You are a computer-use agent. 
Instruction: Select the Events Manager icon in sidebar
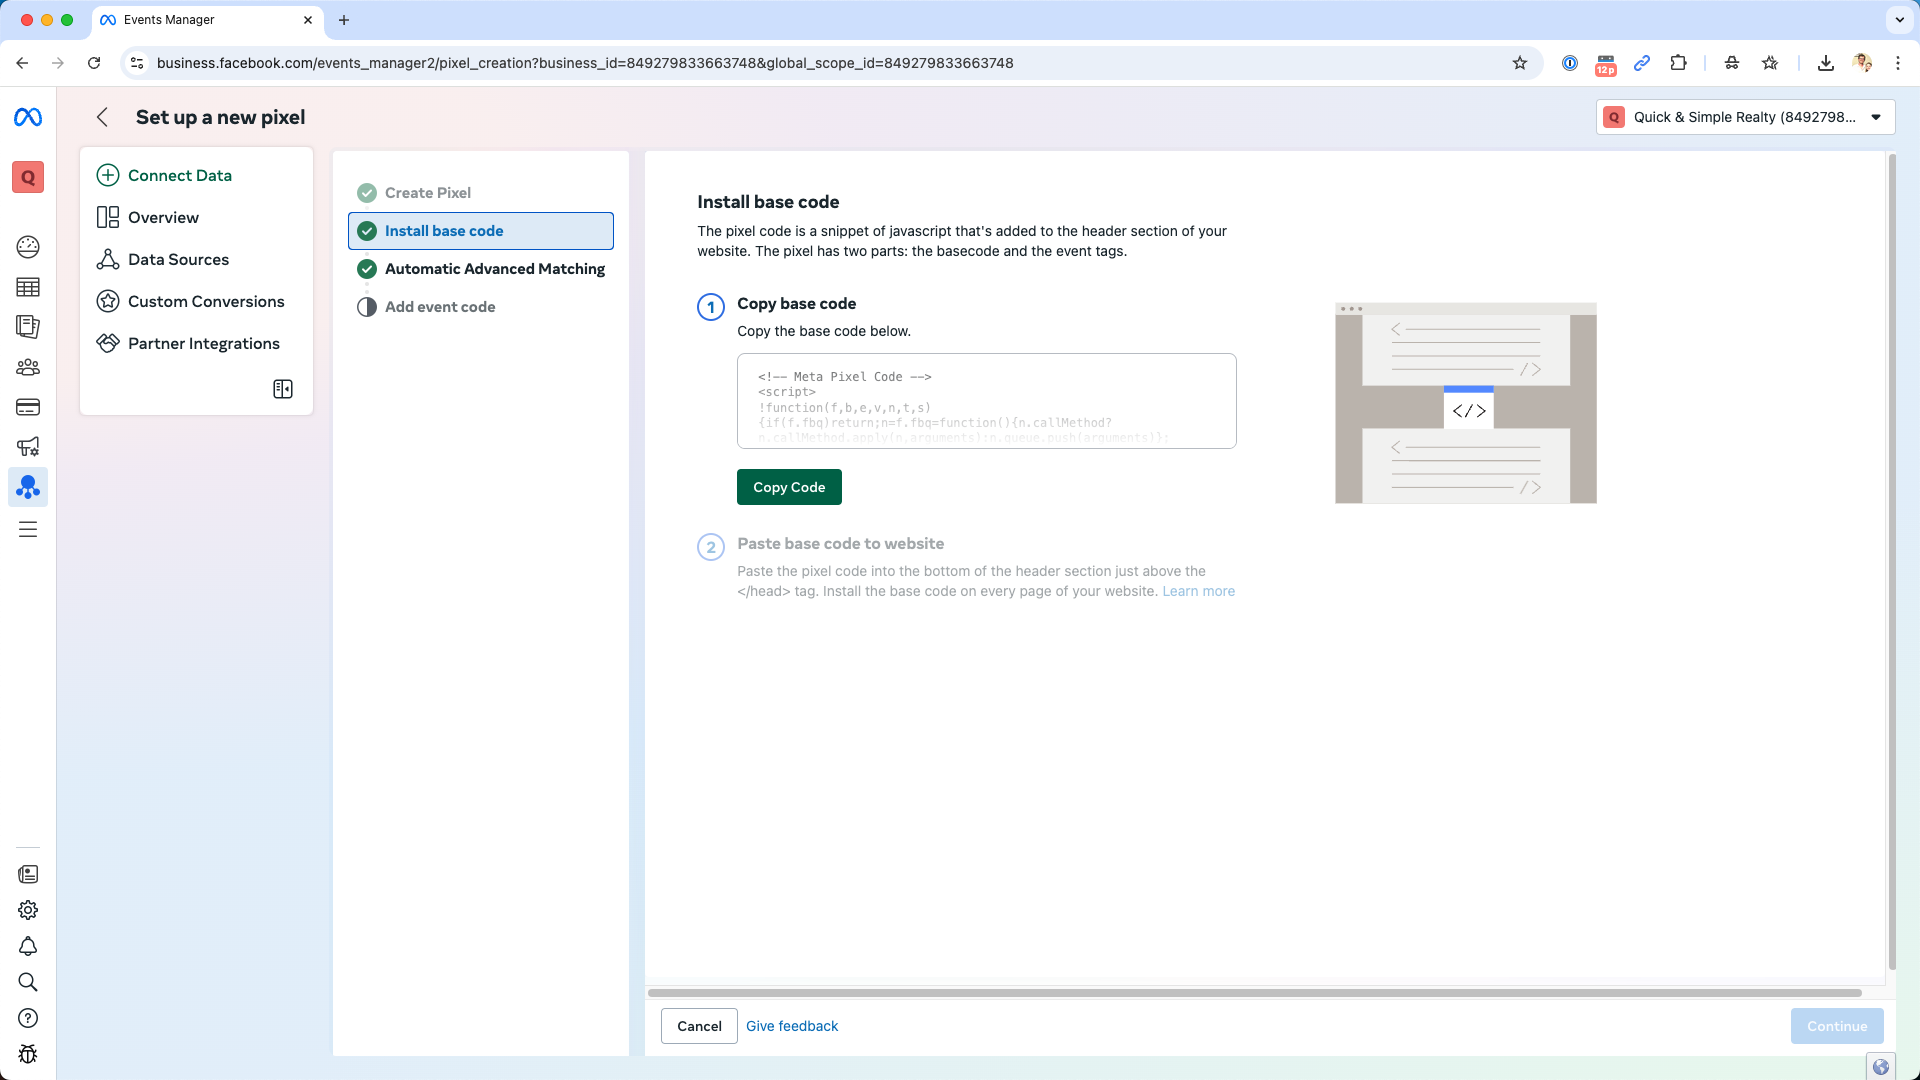pos(28,487)
